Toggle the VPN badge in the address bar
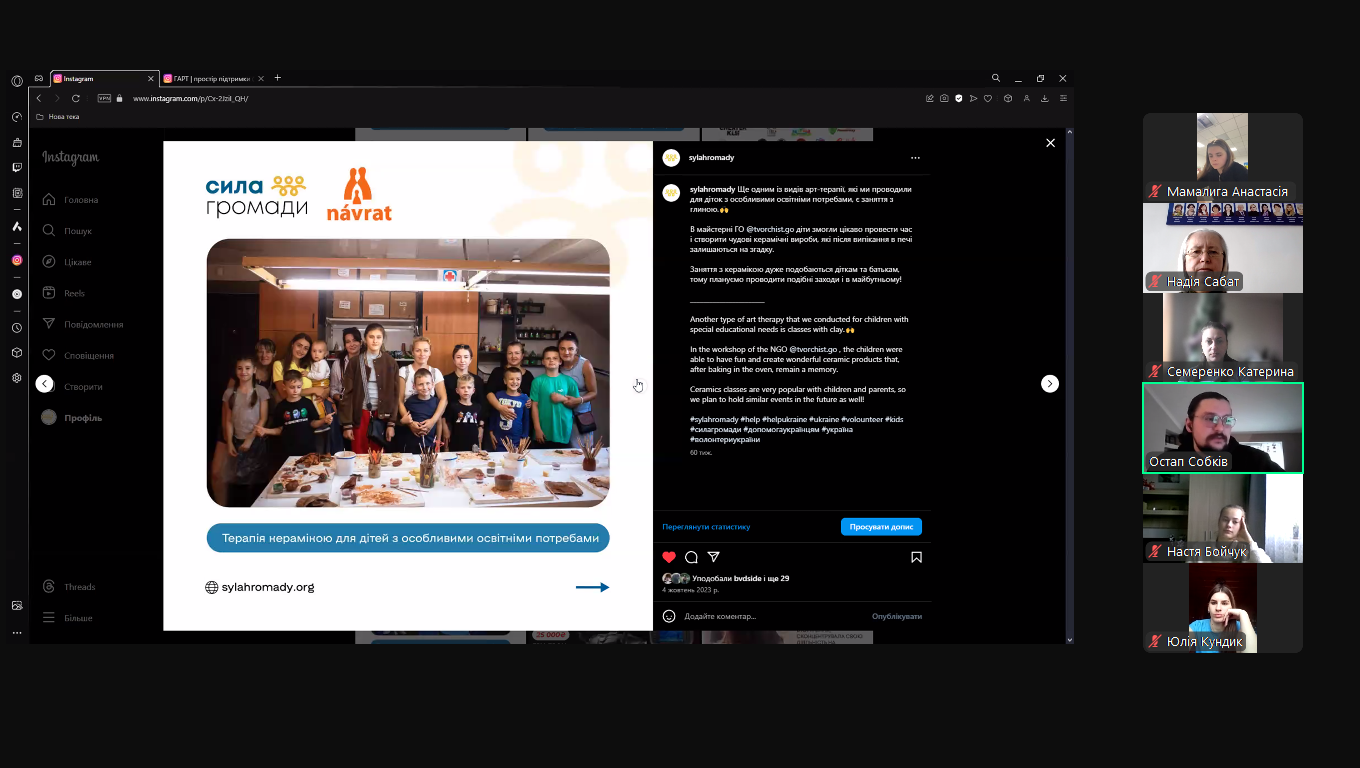 click(x=104, y=98)
